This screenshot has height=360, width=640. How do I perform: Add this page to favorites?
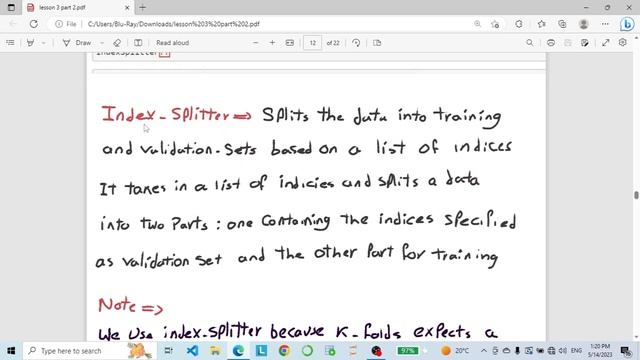coord(495,24)
